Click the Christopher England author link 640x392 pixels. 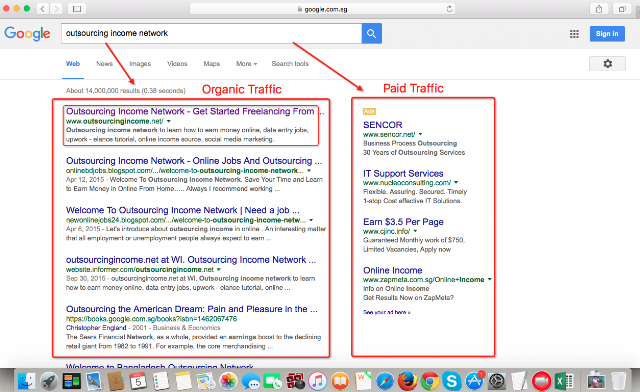[x=96, y=328]
